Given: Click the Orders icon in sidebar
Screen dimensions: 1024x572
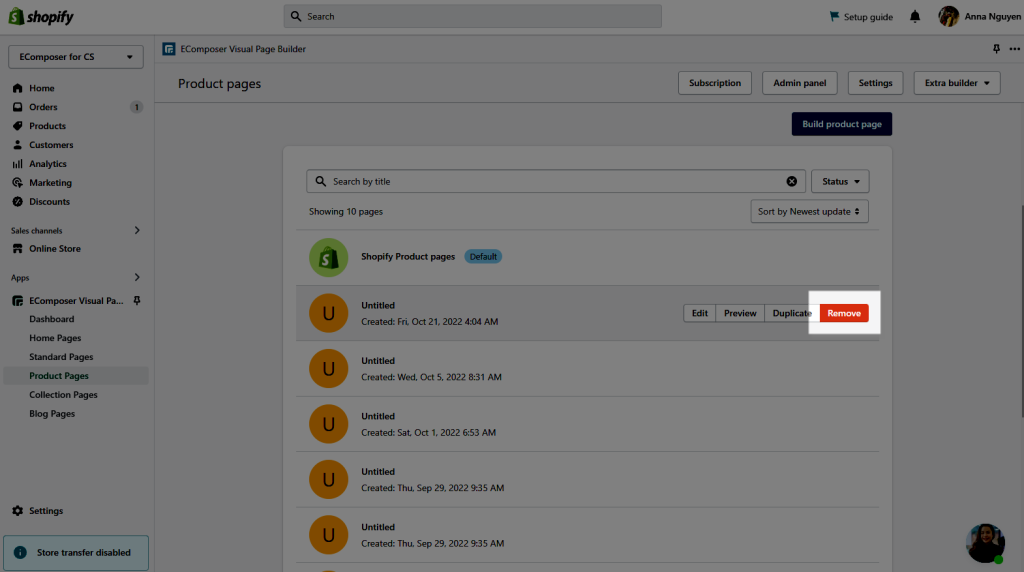Looking at the screenshot, I should coord(18,107).
